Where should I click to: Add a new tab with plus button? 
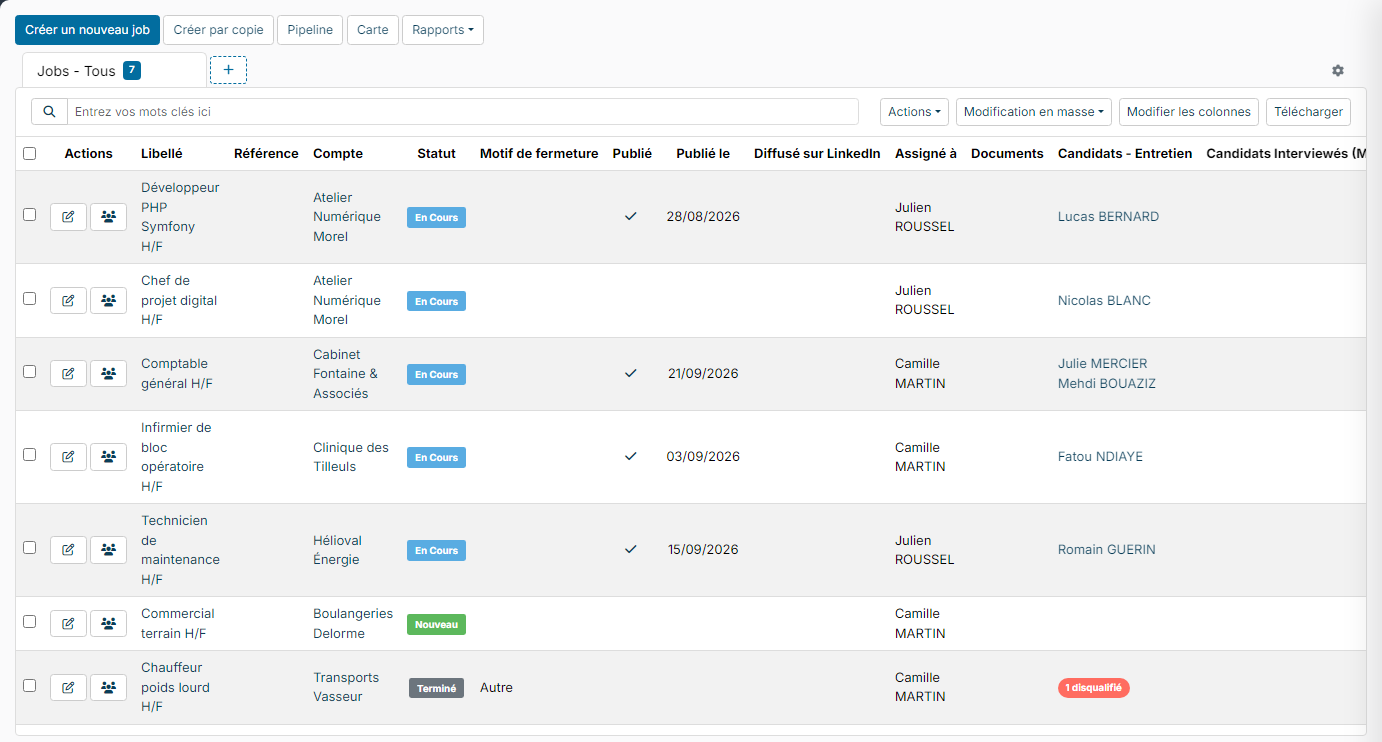coord(228,70)
